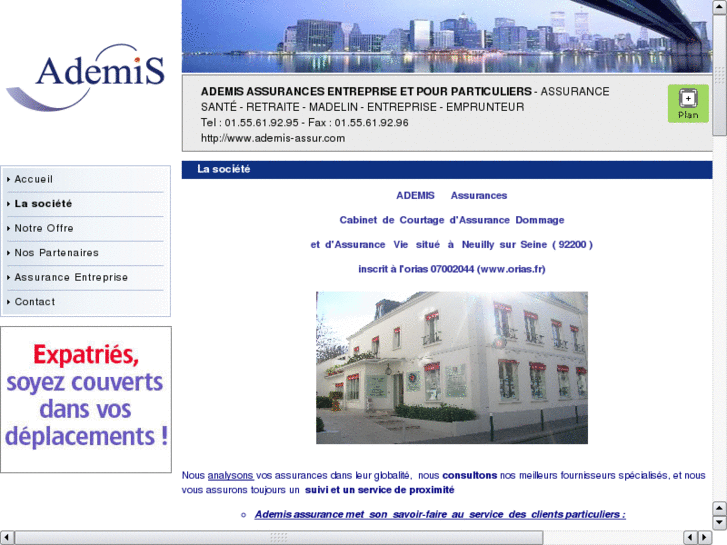Click the 'La société' blue section header
Image resolution: width=727 pixels, height=545 pixels.
pos(446,169)
